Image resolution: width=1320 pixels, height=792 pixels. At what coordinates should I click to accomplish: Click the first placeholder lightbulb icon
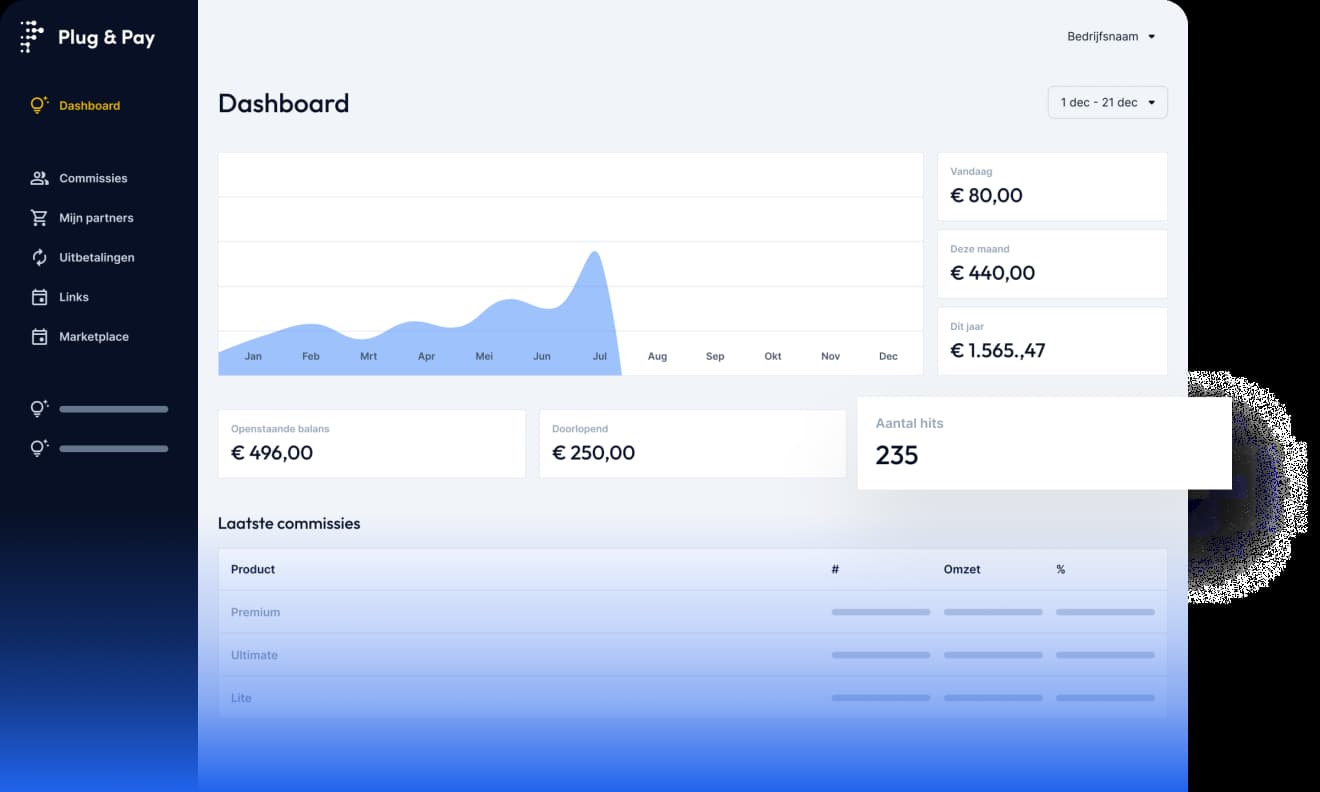(39, 408)
